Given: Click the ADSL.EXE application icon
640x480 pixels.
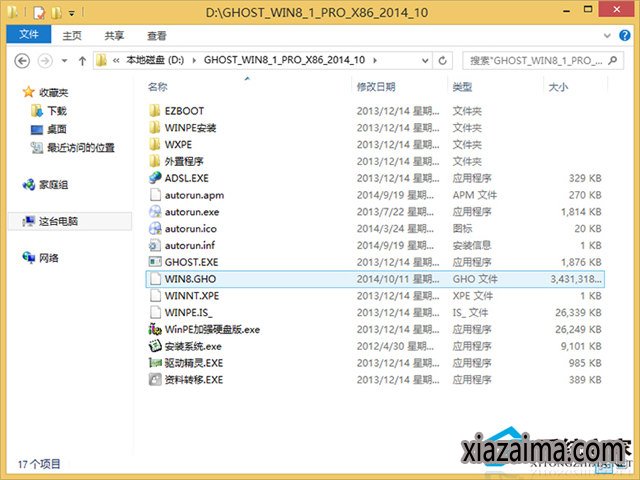Looking at the screenshot, I should tap(155, 178).
